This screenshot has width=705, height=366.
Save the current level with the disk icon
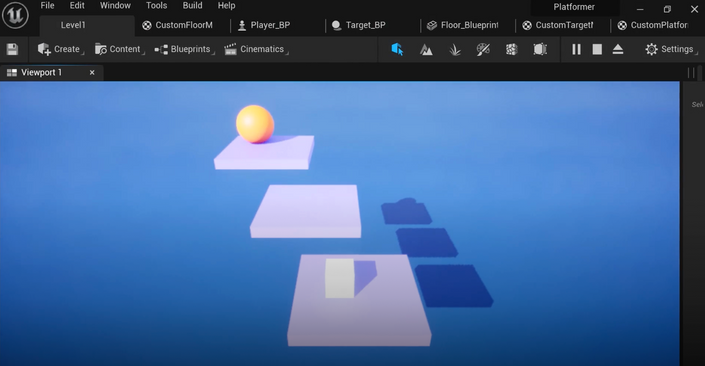(12, 49)
